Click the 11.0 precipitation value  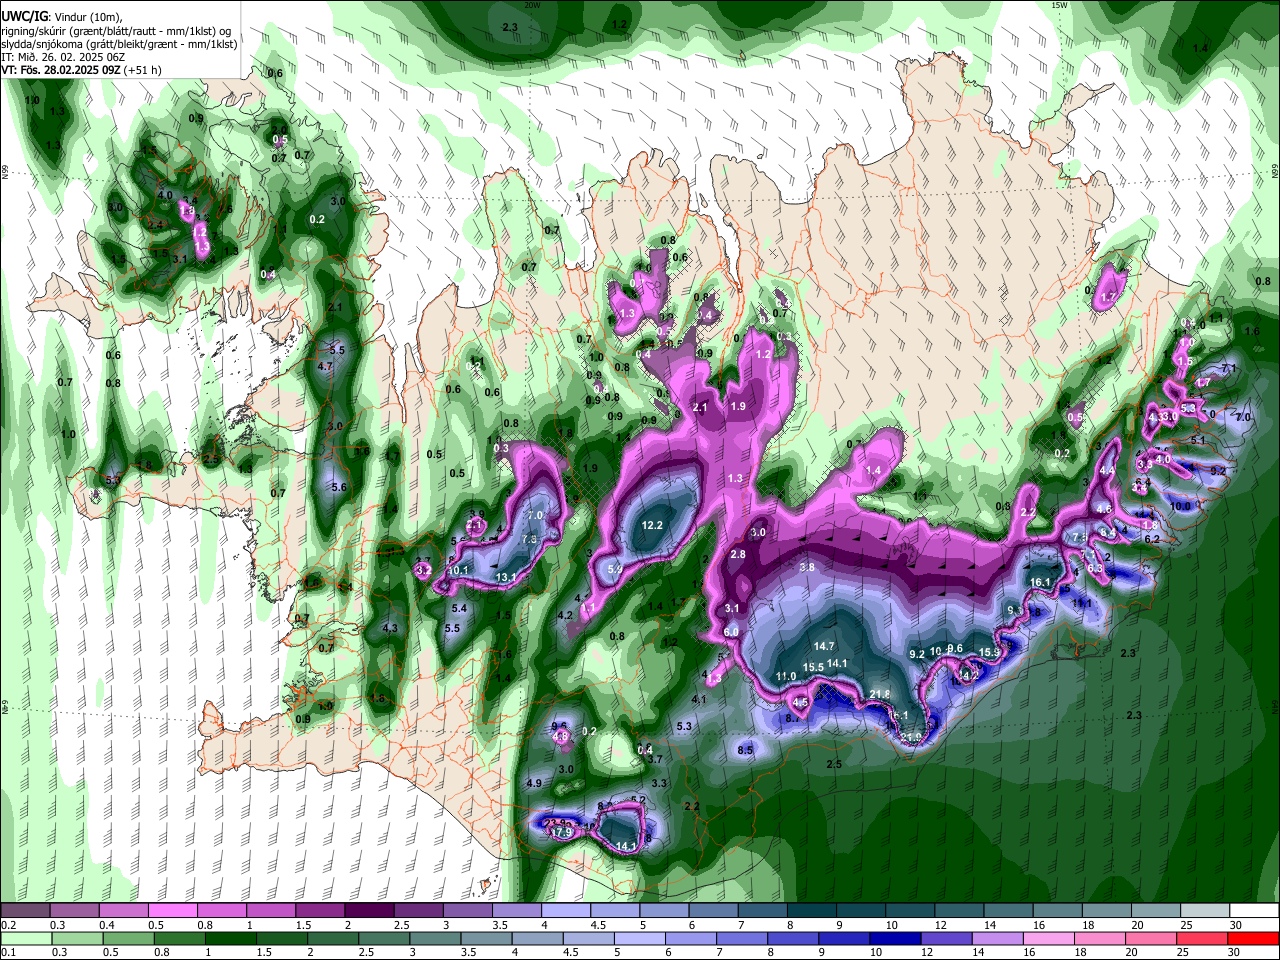click(x=787, y=677)
